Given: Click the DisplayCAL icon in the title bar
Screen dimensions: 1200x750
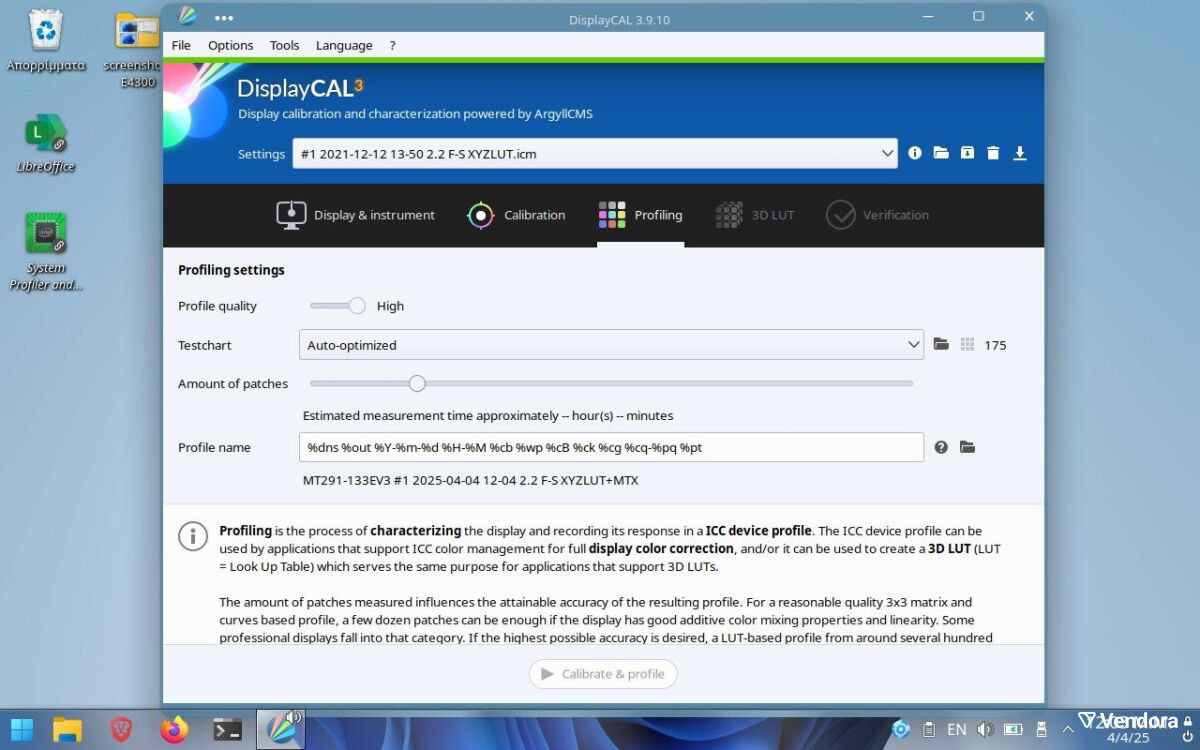Looking at the screenshot, I should pos(188,16).
